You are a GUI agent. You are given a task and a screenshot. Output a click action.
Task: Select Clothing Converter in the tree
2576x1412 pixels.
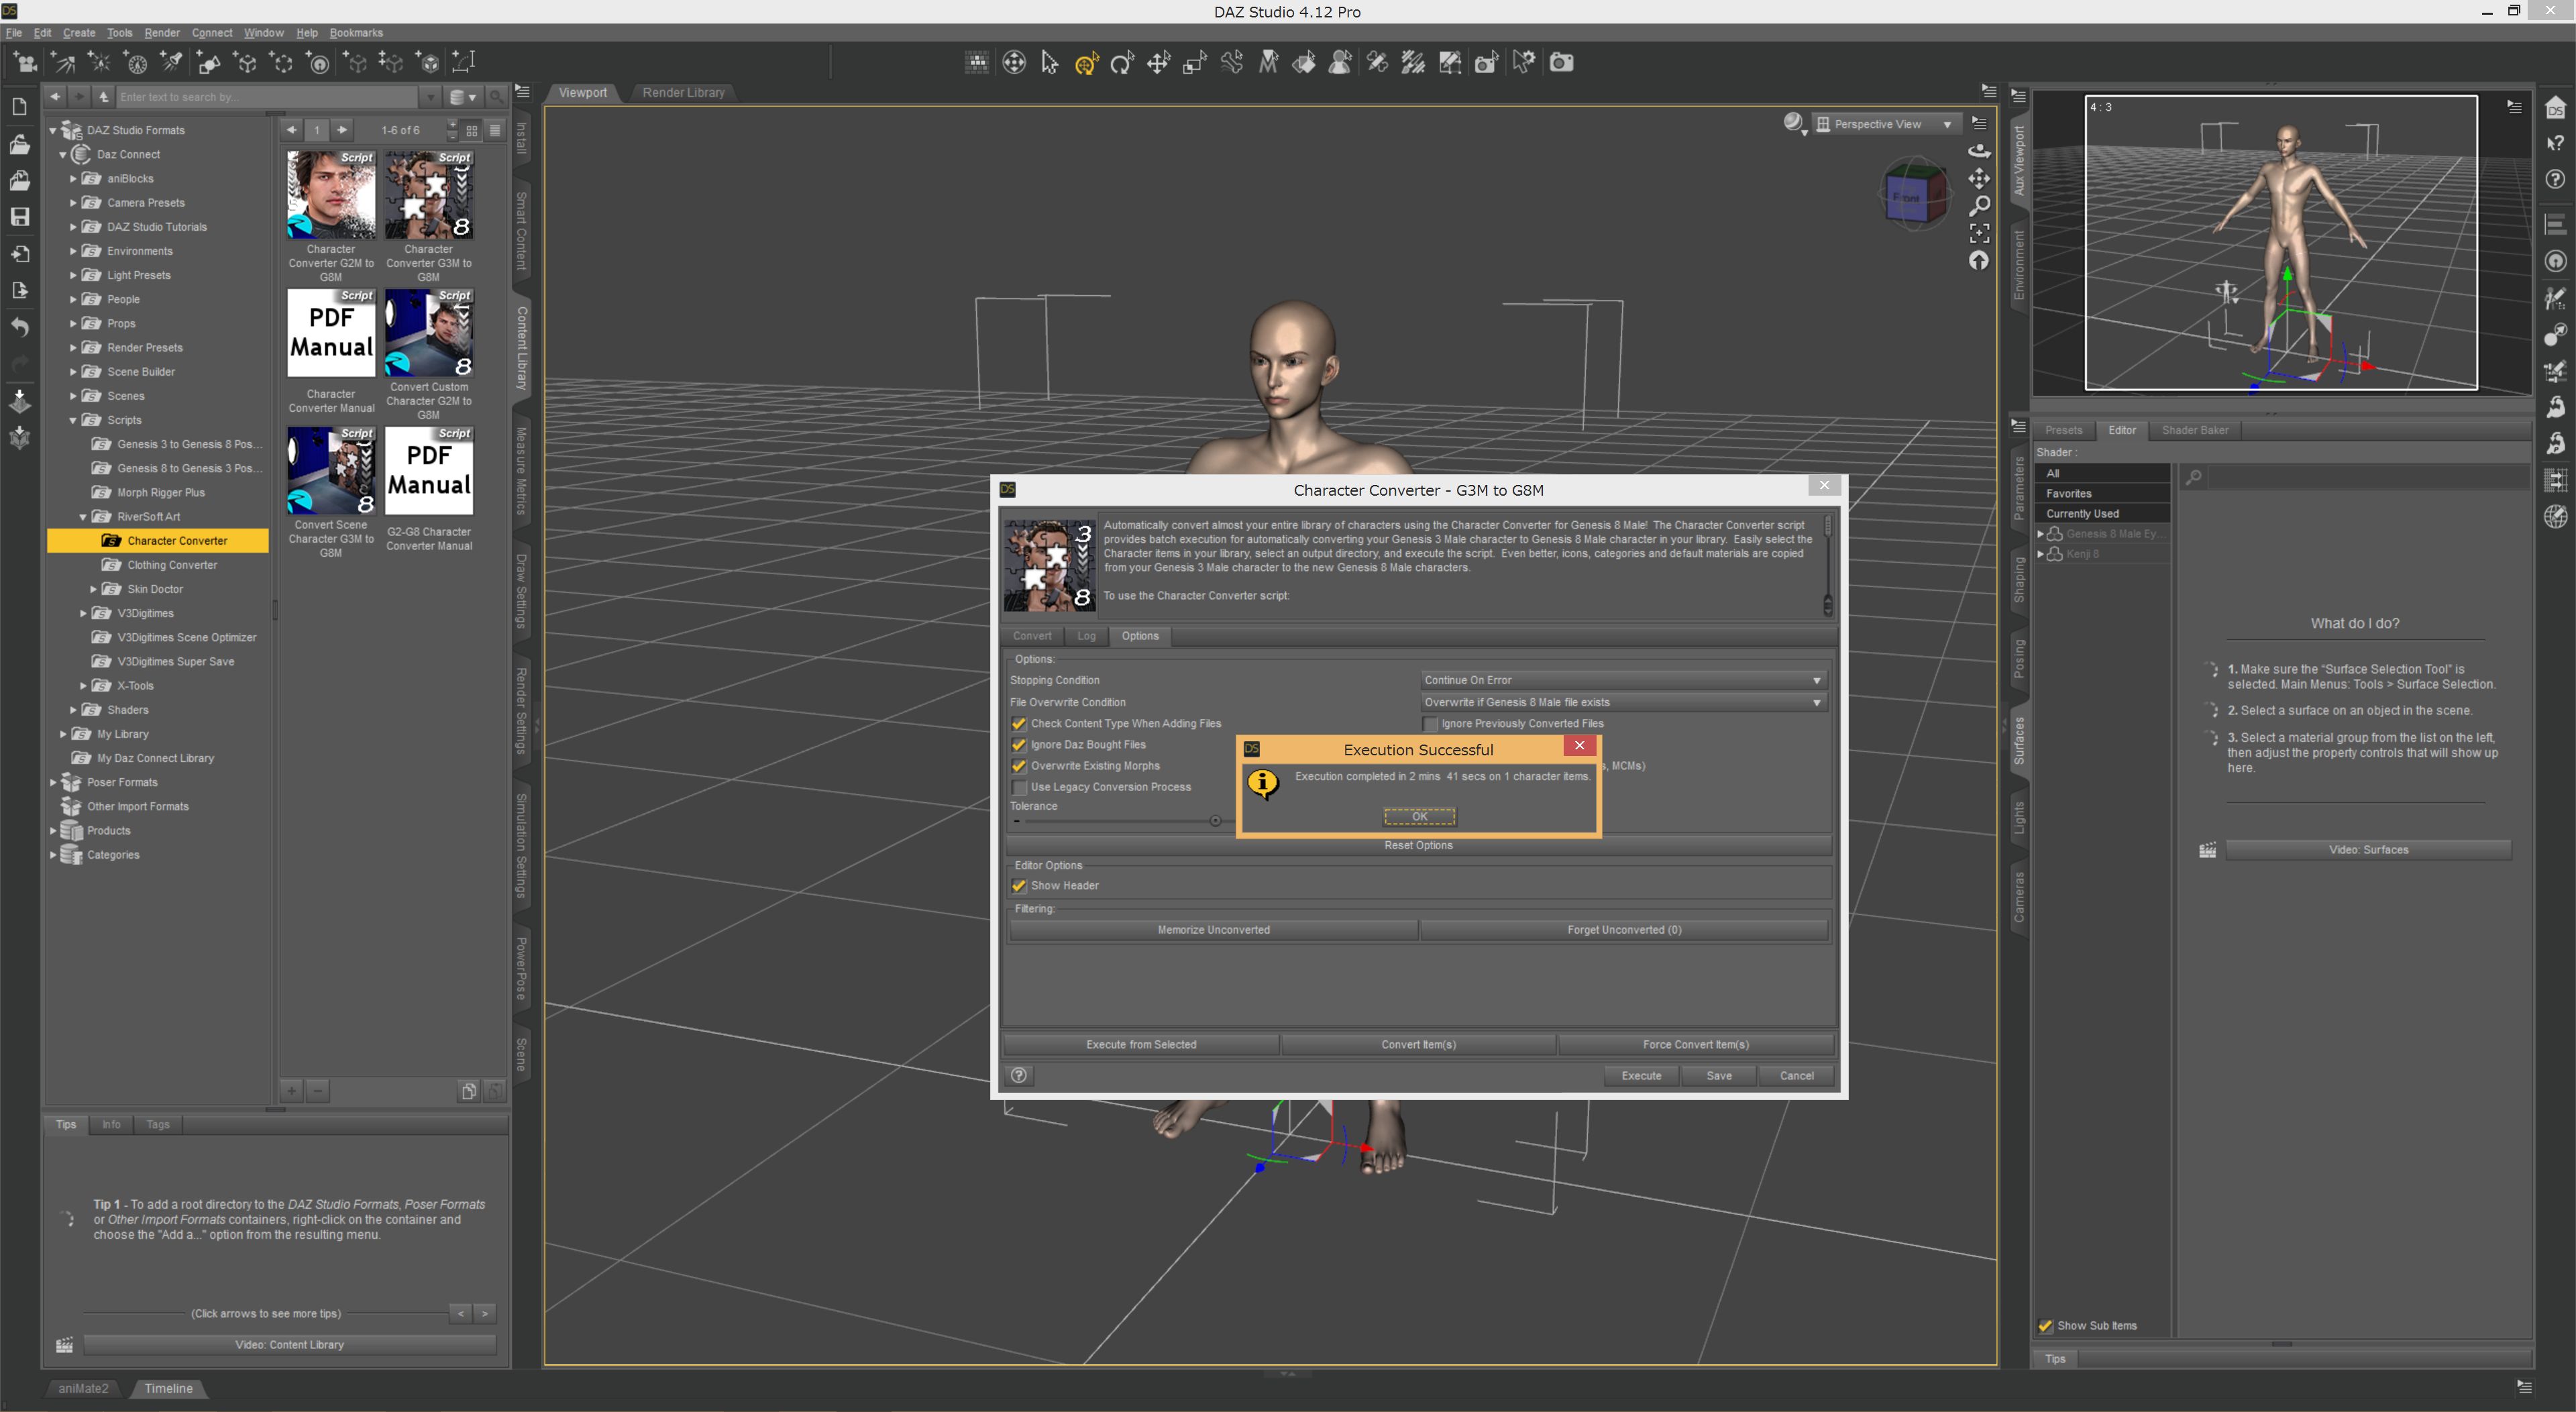pos(172,565)
